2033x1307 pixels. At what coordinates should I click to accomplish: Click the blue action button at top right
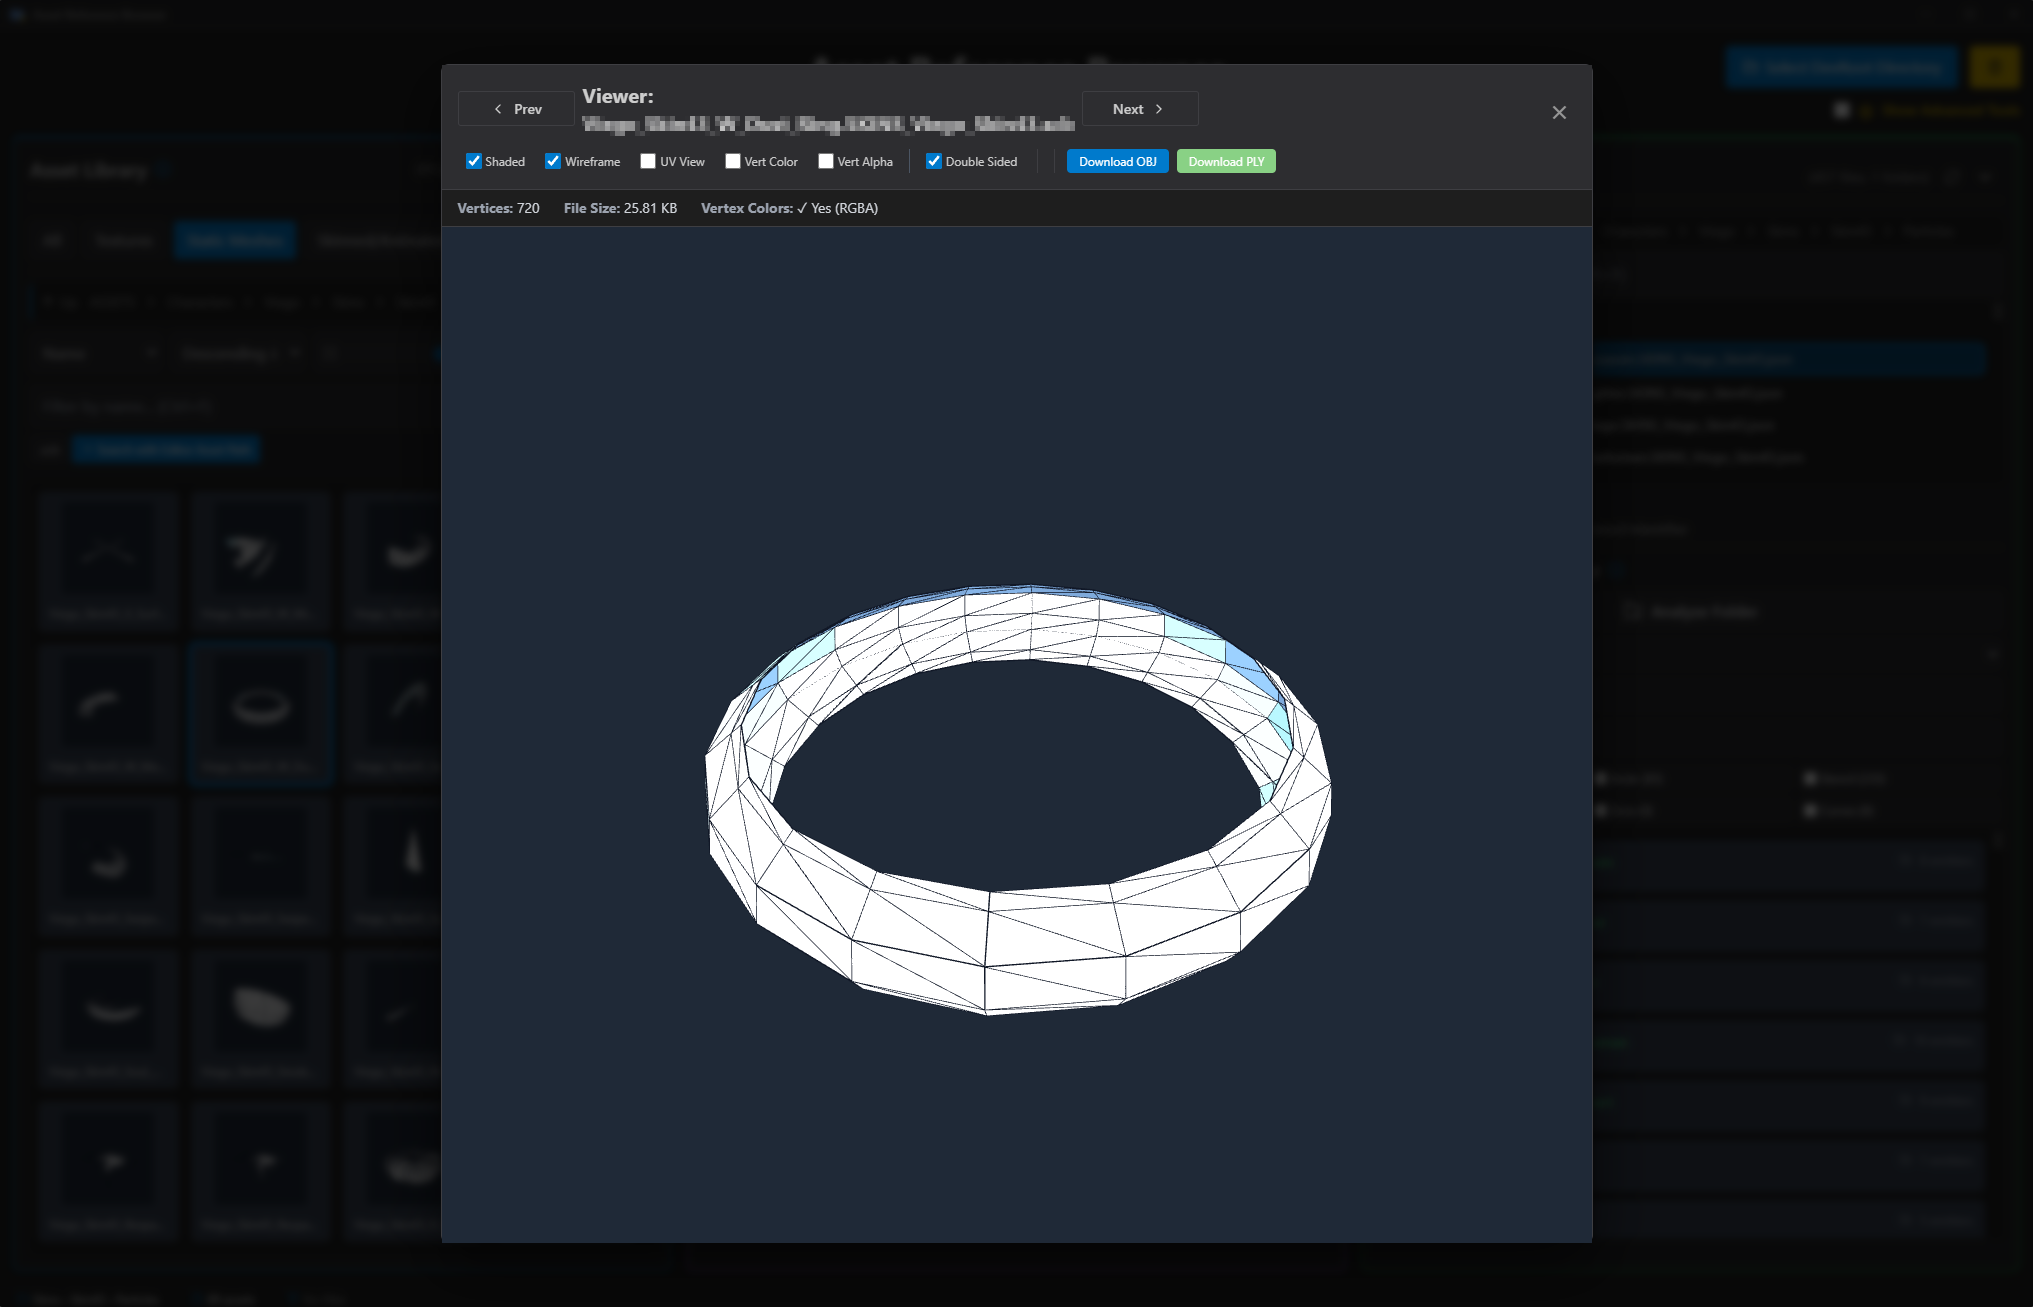(x=1841, y=67)
